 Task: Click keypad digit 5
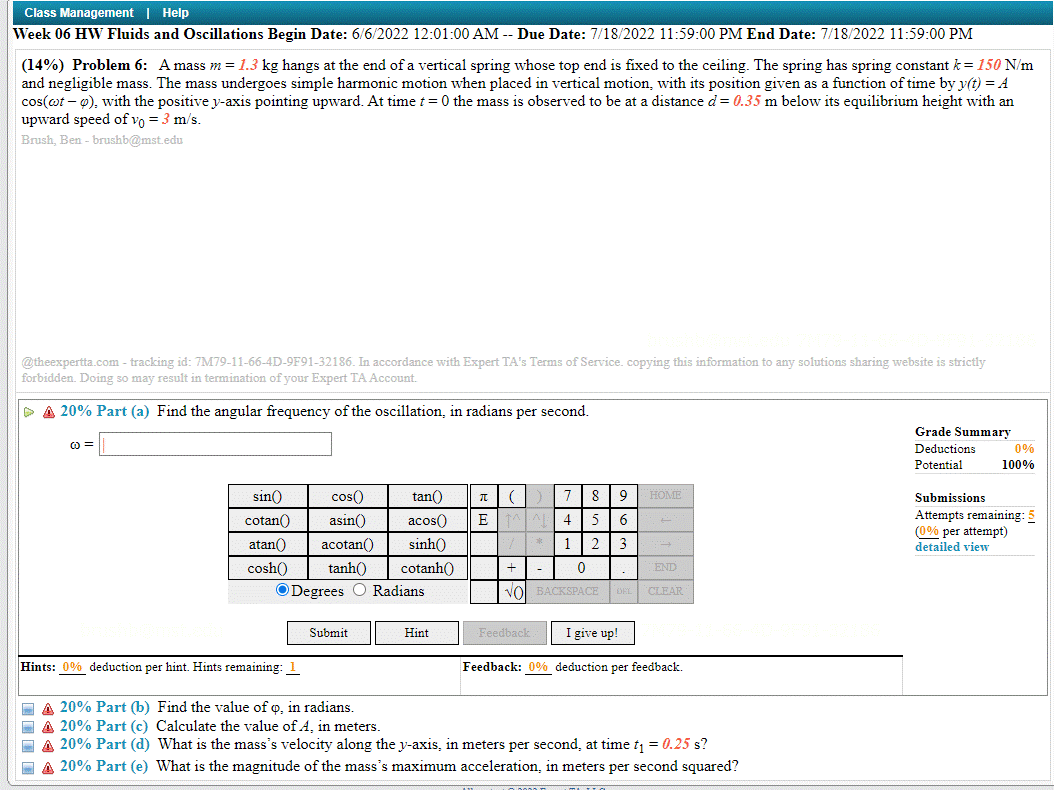pos(596,520)
